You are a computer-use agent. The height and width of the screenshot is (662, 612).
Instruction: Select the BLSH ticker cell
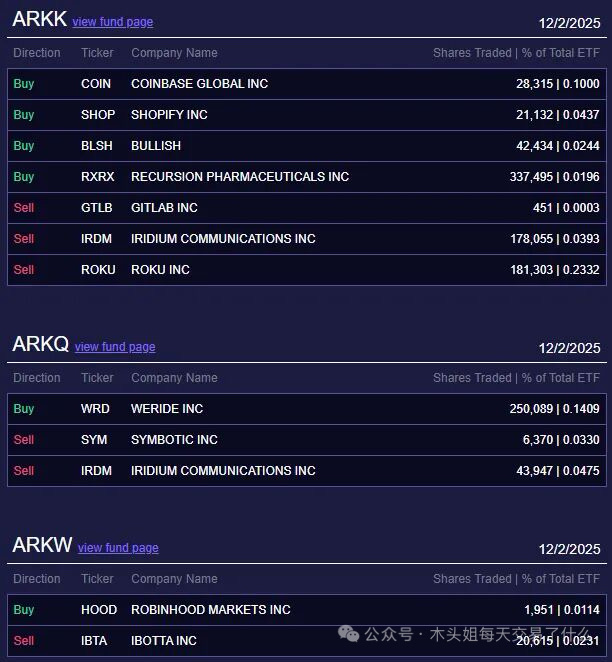point(97,146)
